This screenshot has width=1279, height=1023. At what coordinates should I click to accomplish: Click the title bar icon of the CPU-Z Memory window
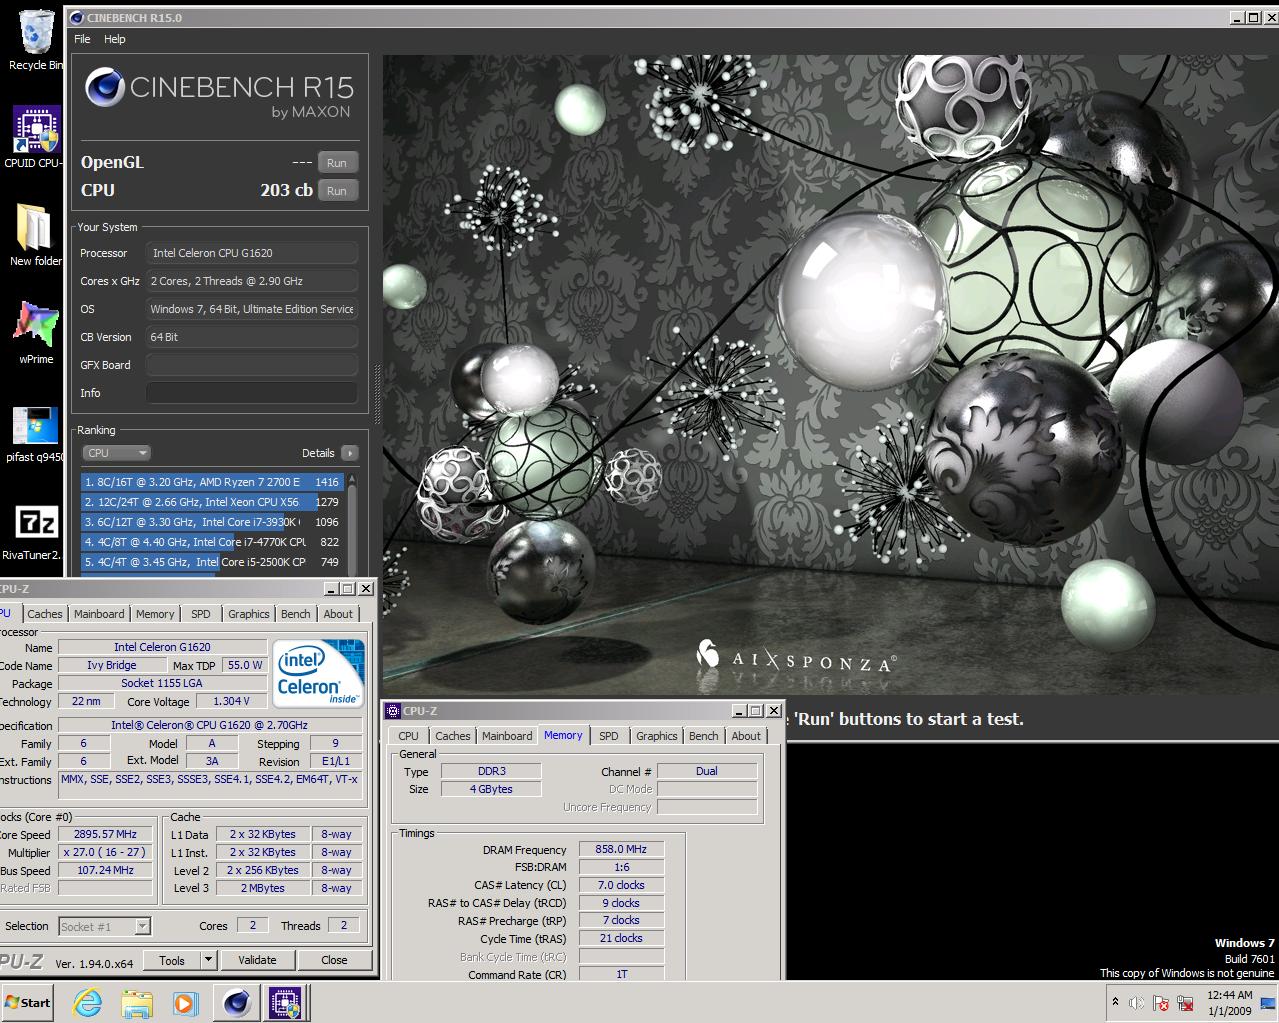[393, 710]
